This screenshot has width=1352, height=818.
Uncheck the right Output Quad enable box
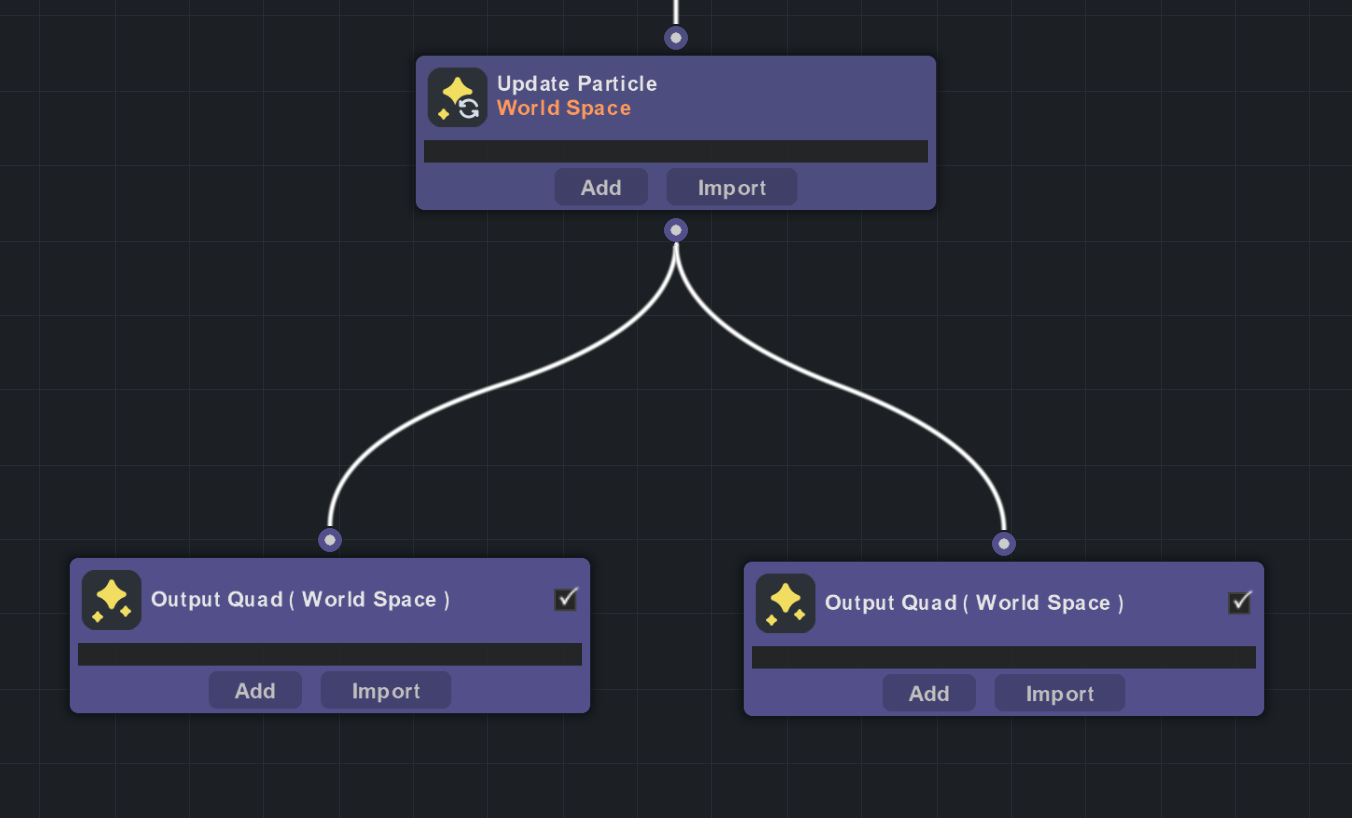[x=1239, y=603]
